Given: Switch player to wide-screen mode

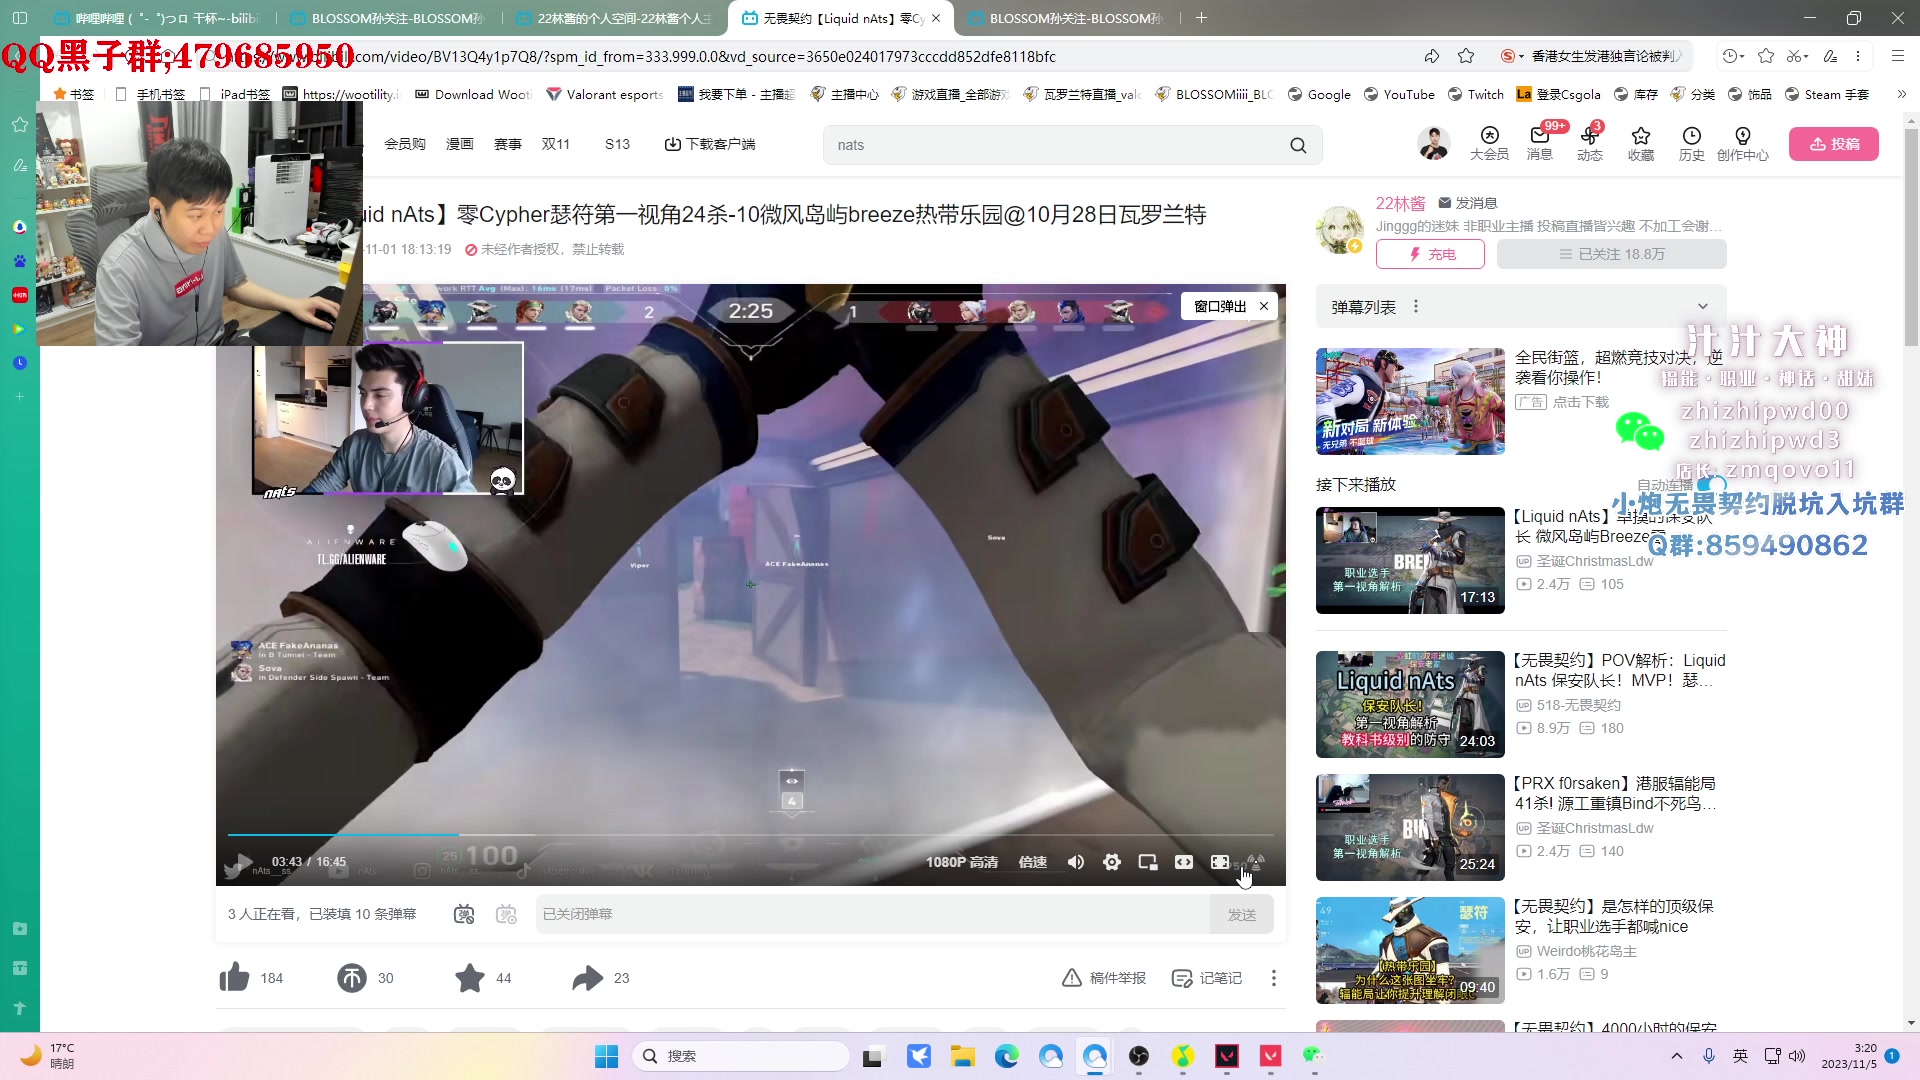Looking at the screenshot, I should [1184, 862].
